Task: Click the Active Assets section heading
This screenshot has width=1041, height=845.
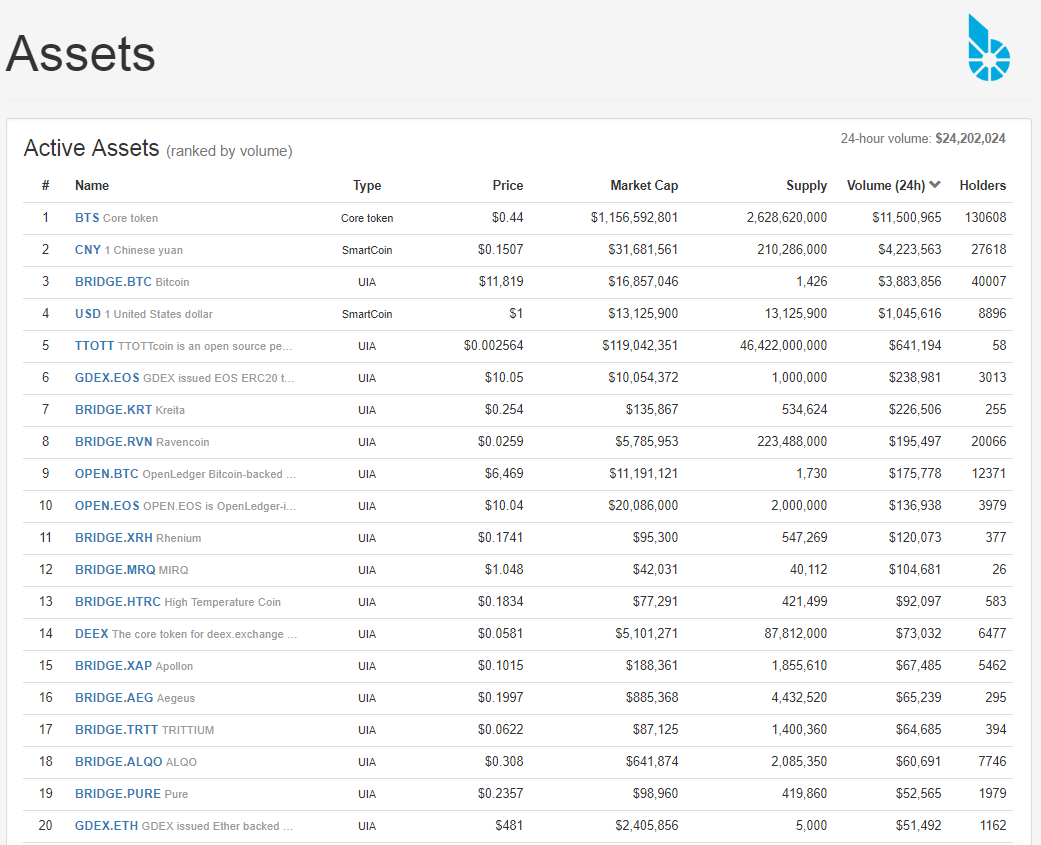Action: point(92,148)
